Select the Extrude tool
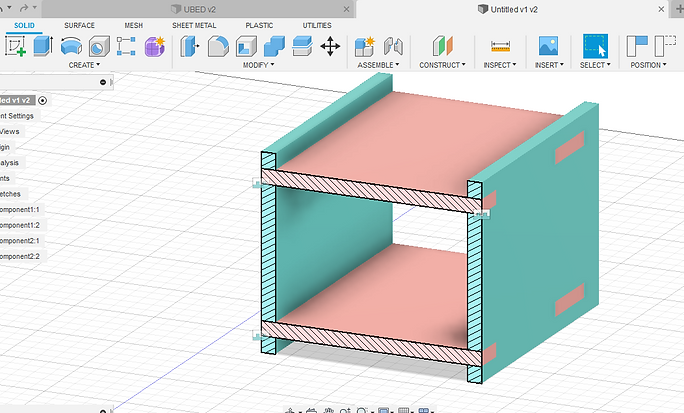The width and height of the screenshot is (684, 413). 44,46
